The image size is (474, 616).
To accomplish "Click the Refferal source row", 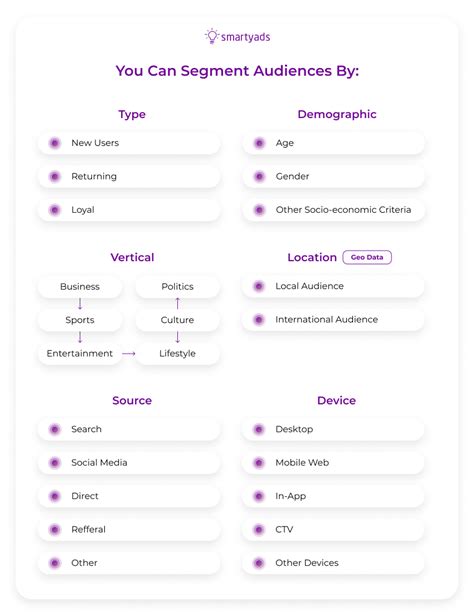I will (x=129, y=530).
